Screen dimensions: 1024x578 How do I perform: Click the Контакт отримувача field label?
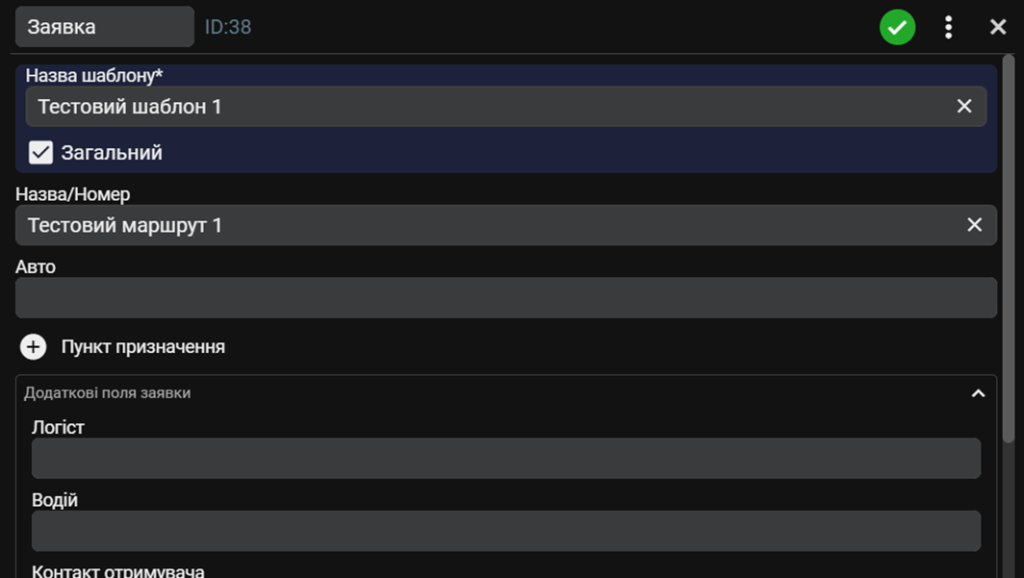pos(118,571)
